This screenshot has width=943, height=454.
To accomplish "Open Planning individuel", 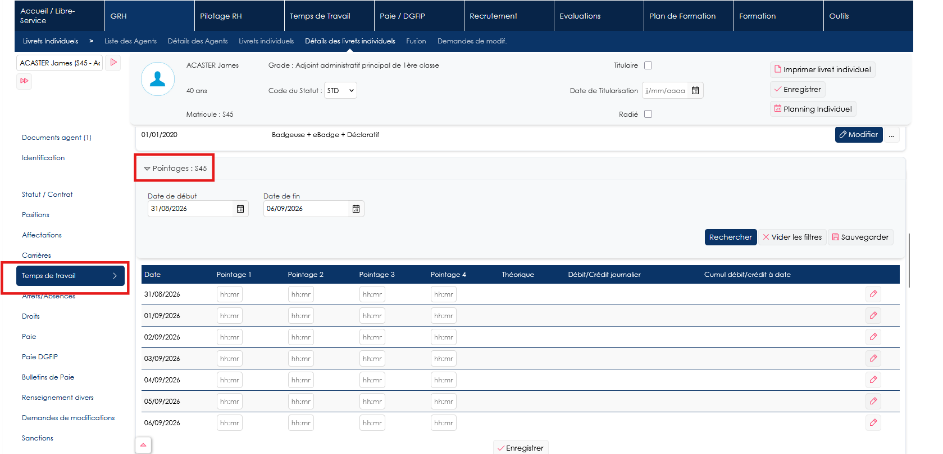I will tap(813, 109).
